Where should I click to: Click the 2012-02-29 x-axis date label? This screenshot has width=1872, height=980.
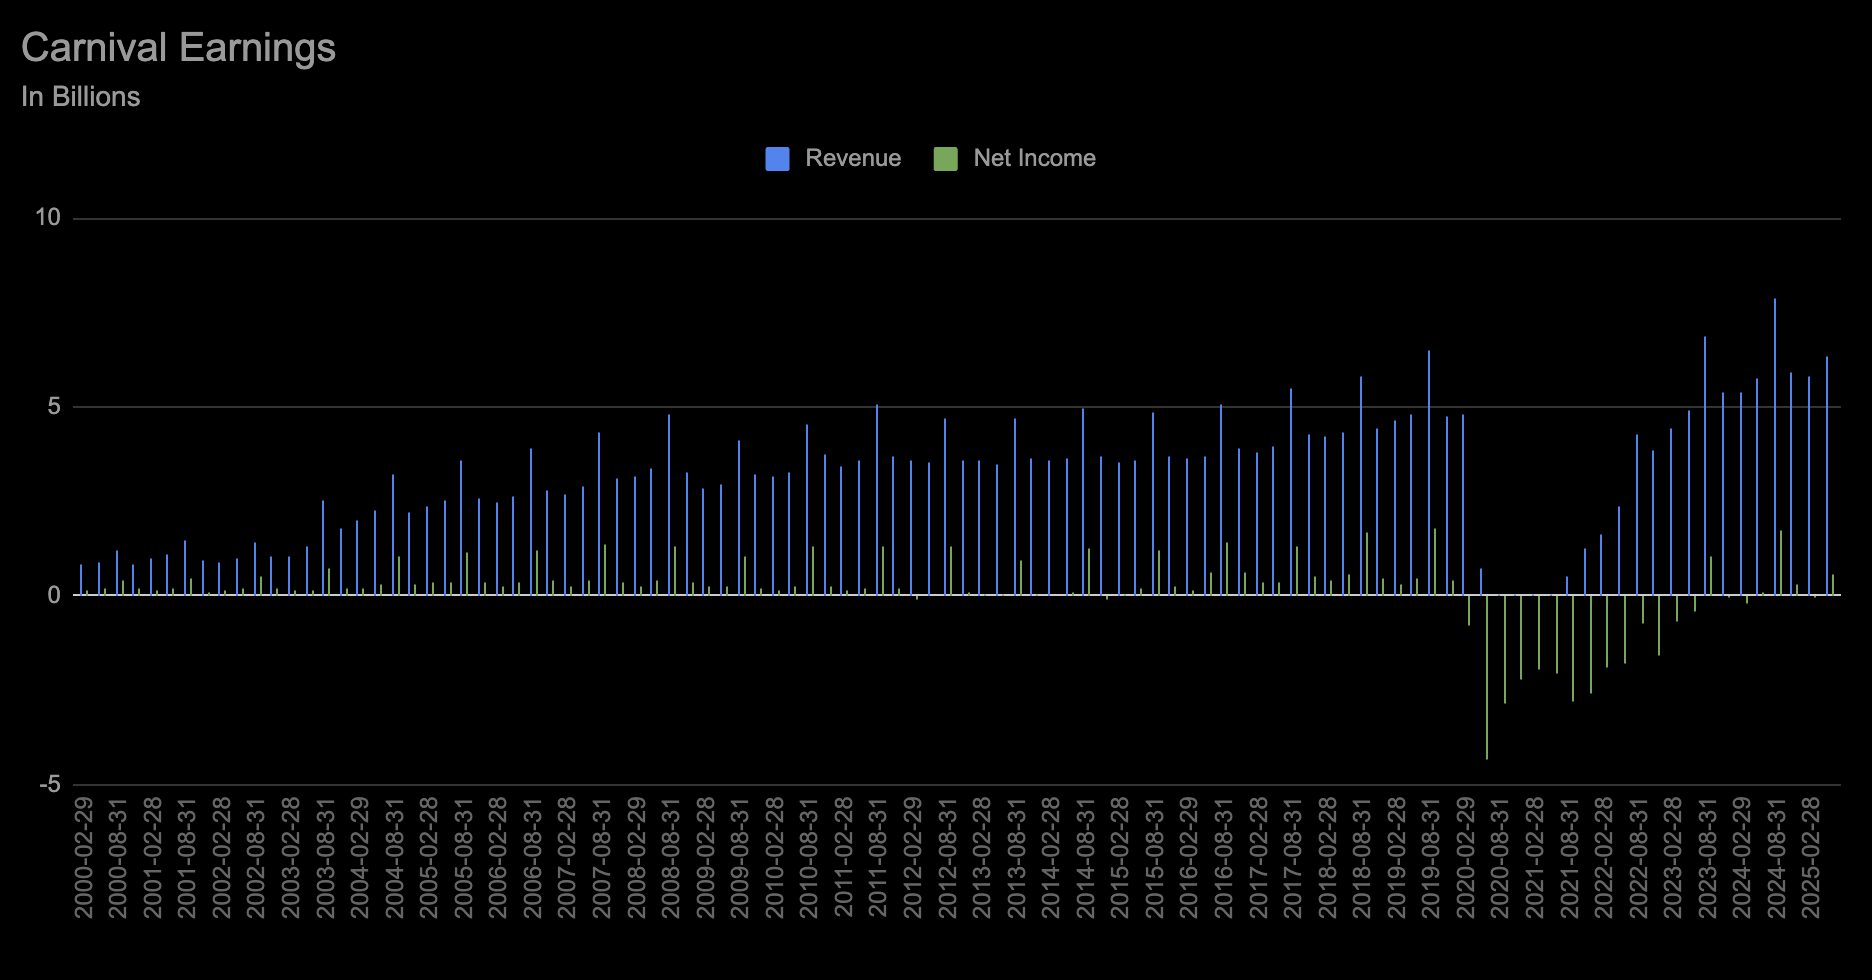(913, 857)
